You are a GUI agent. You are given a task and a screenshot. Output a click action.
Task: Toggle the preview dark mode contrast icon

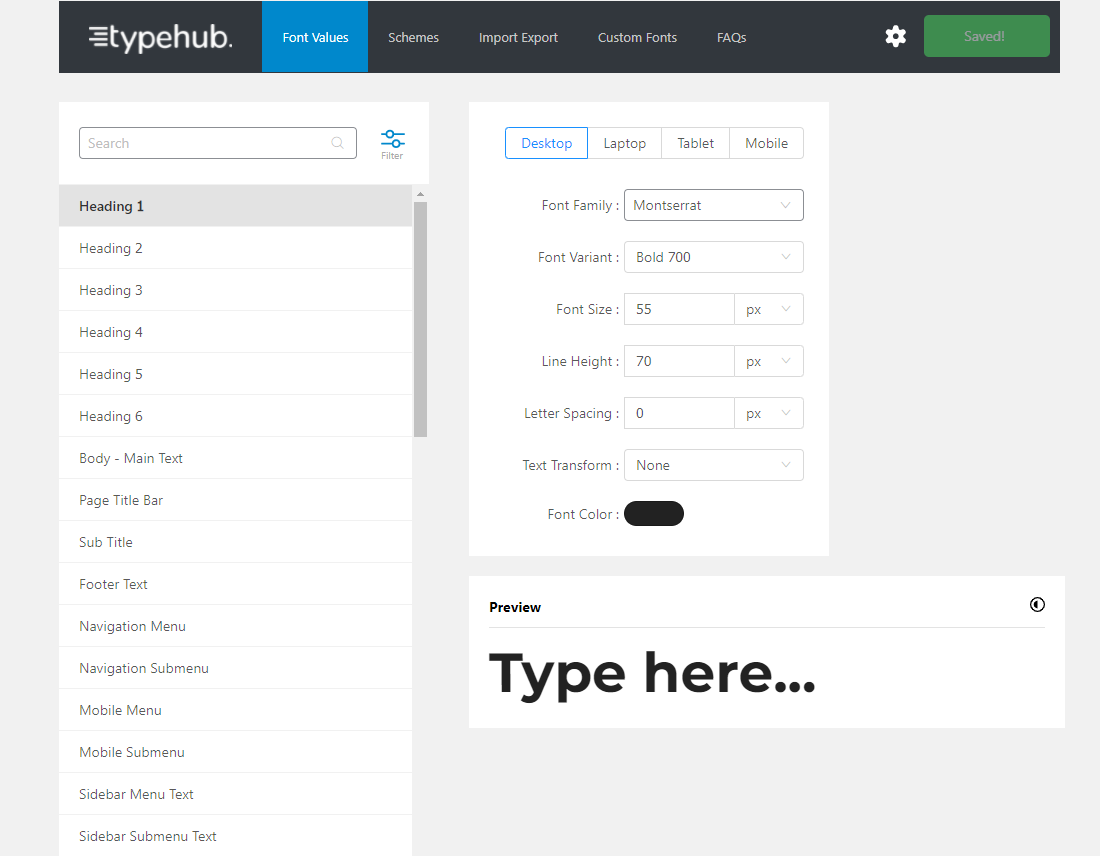[1037, 604]
